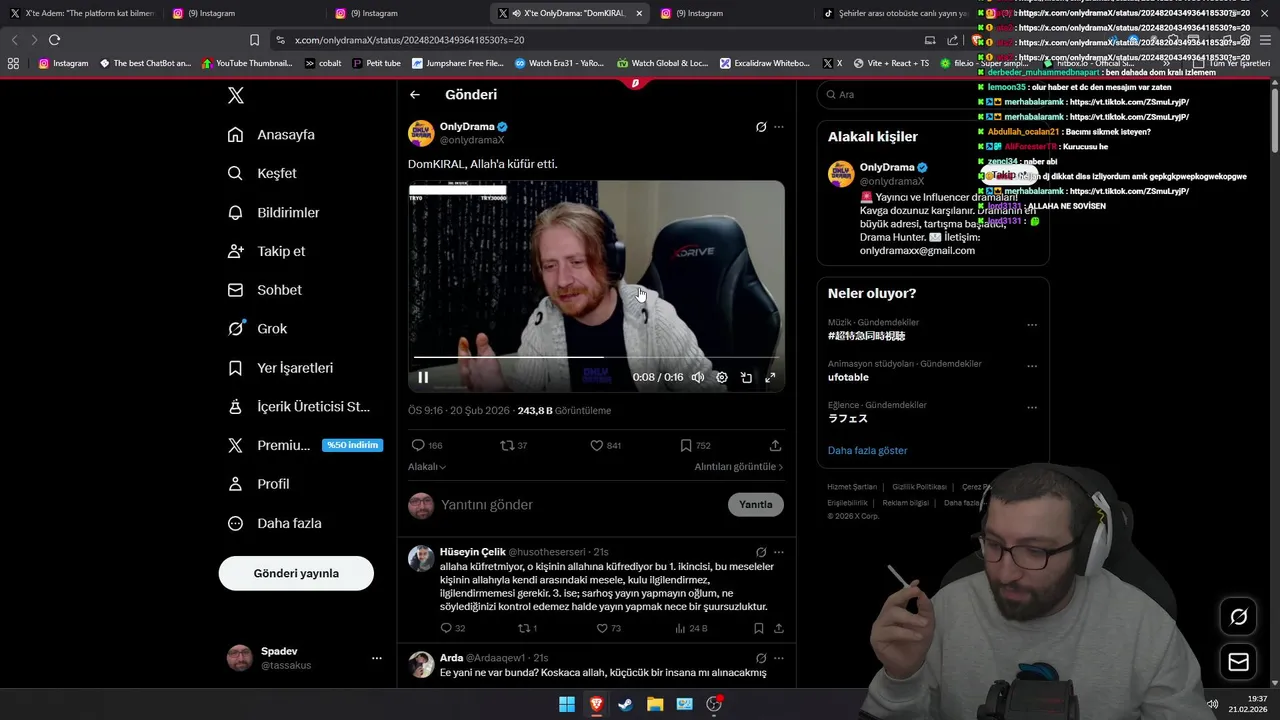
Task: Open Takip et in sidebar
Action: click(x=266, y=251)
